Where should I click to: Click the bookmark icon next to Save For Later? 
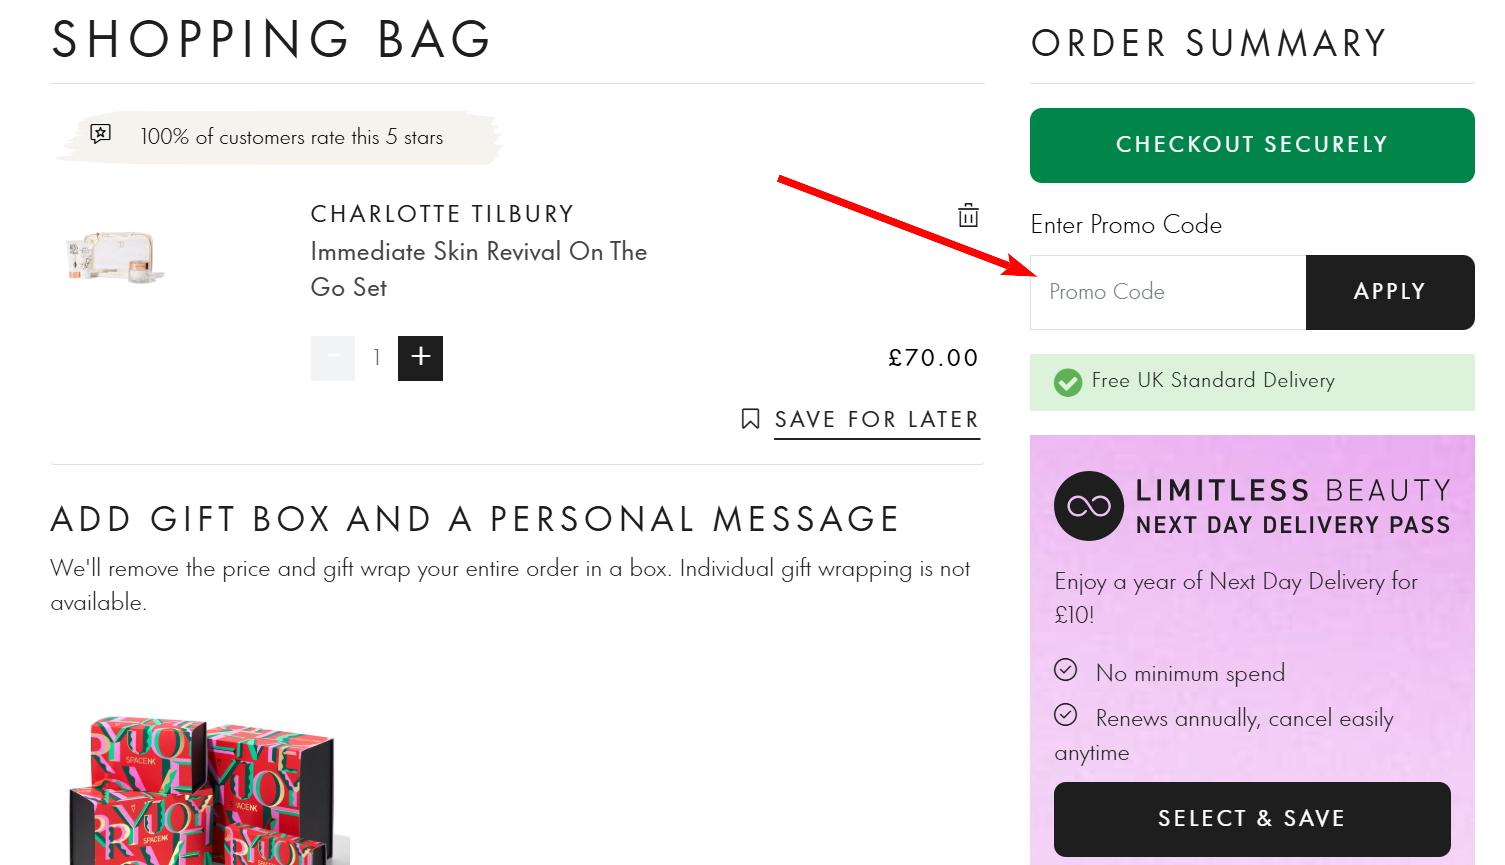[751, 419]
